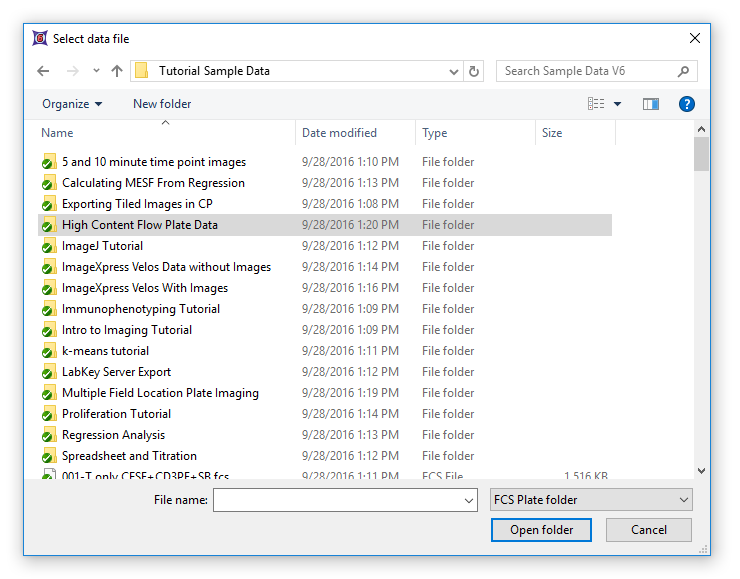Open the Help question mark icon
Screen dimensions: 740x579
(x=686, y=104)
